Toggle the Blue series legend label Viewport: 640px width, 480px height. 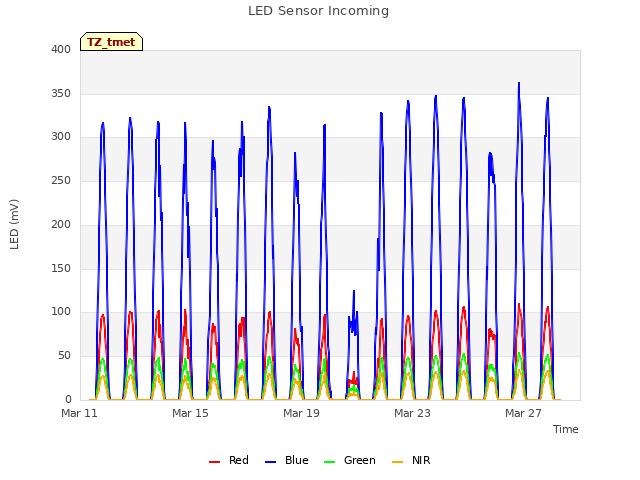click(297, 460)
